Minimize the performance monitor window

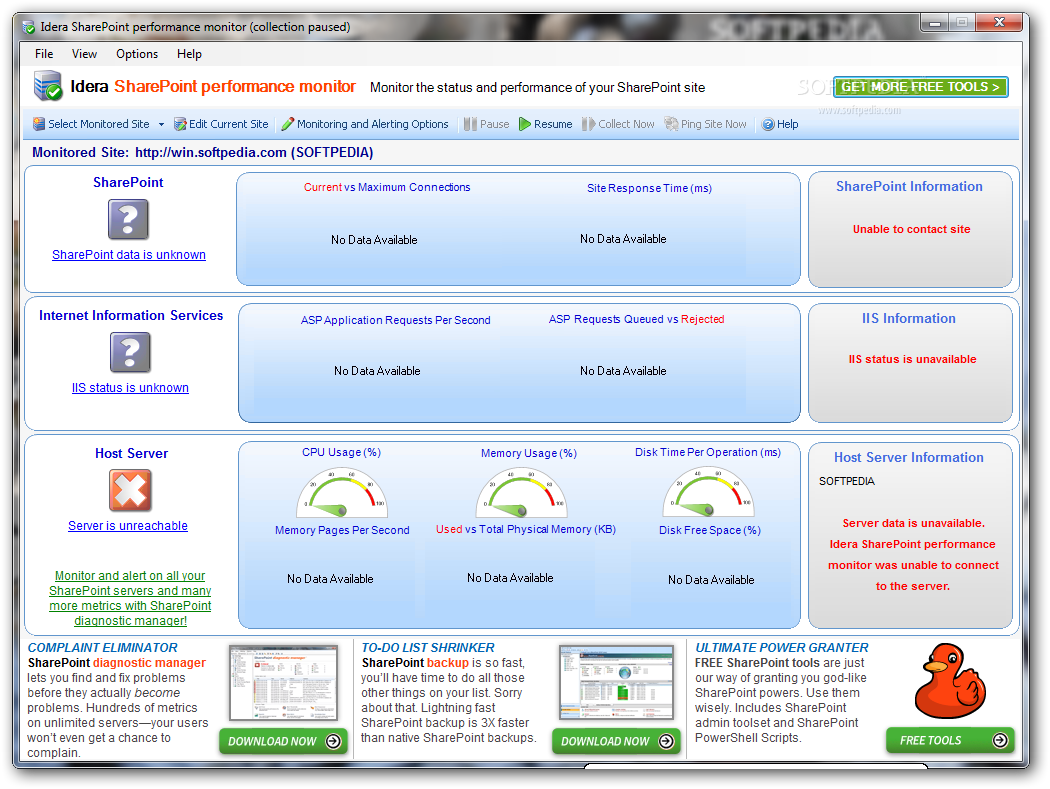(935, 23)
